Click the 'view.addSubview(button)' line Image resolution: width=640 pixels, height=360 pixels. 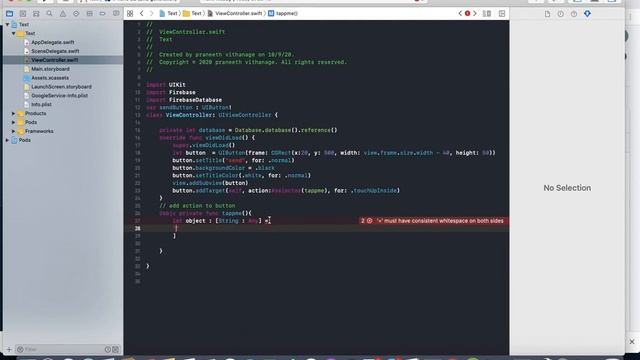(210, 183)
